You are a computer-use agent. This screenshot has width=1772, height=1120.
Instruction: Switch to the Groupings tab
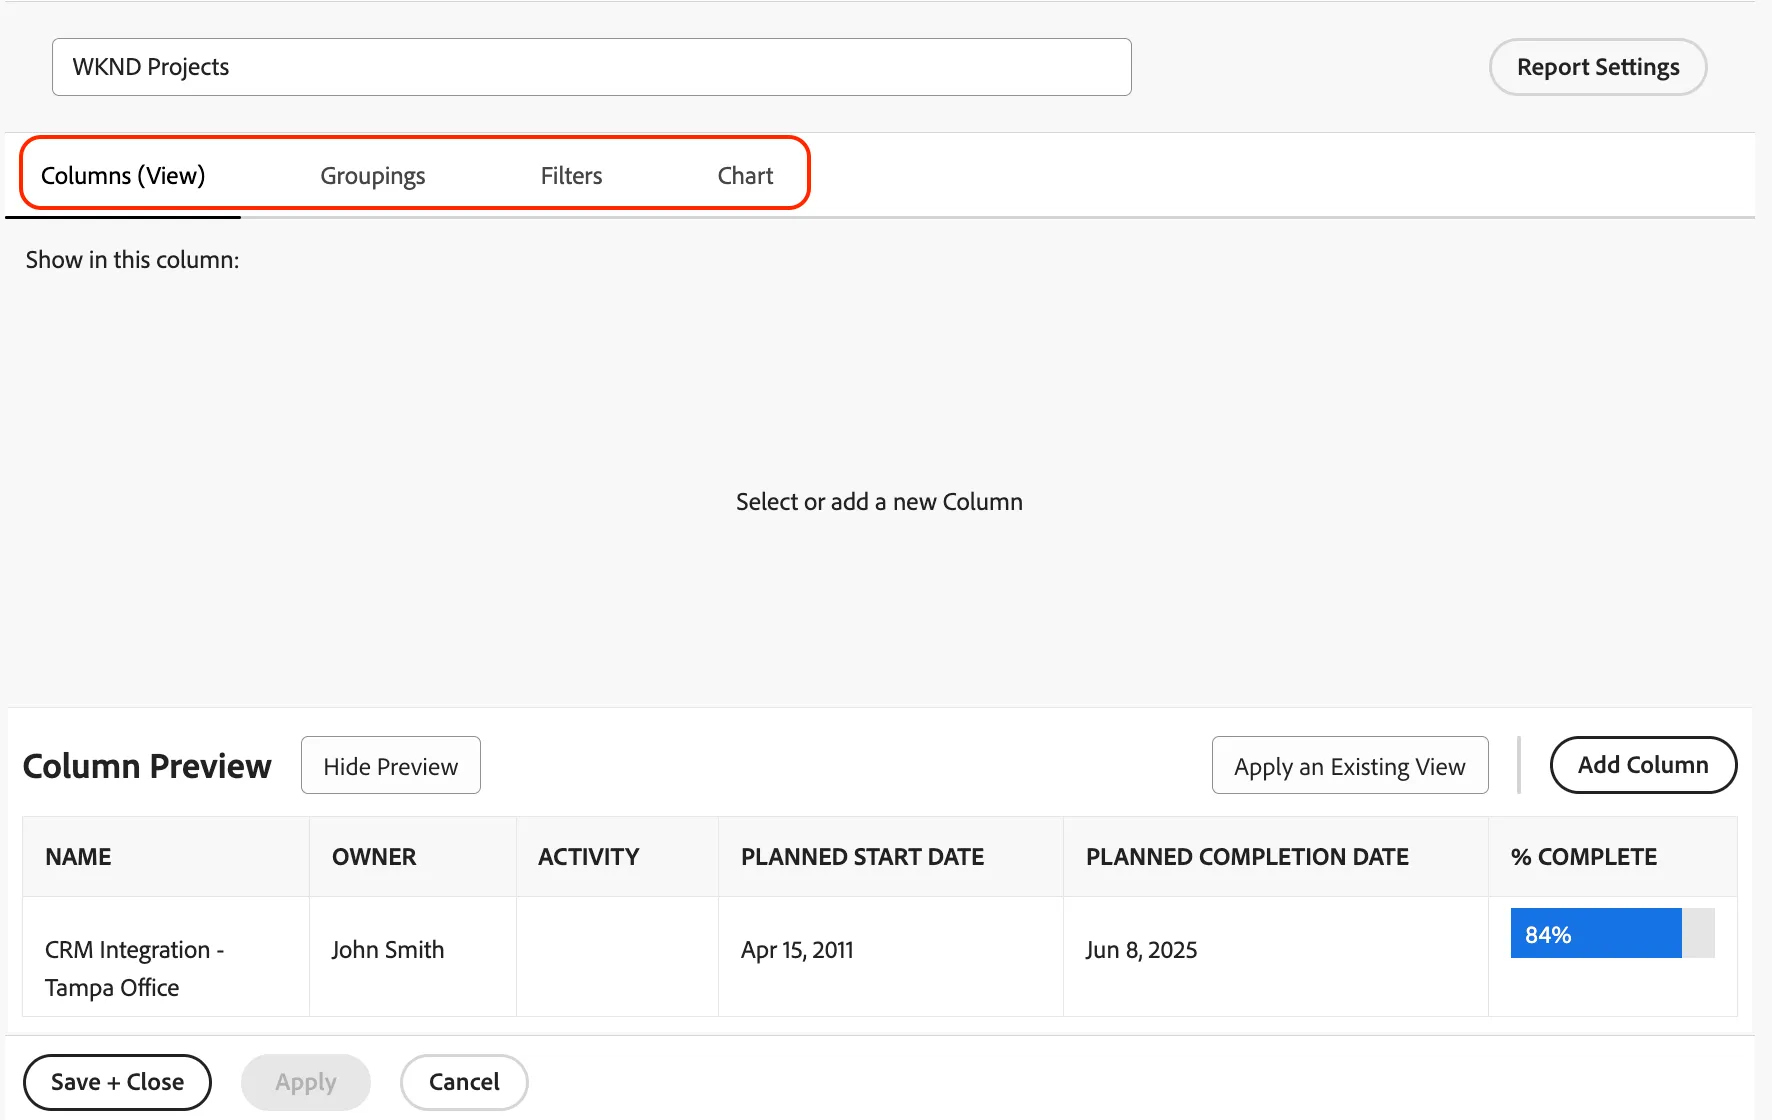pos(372,176)
